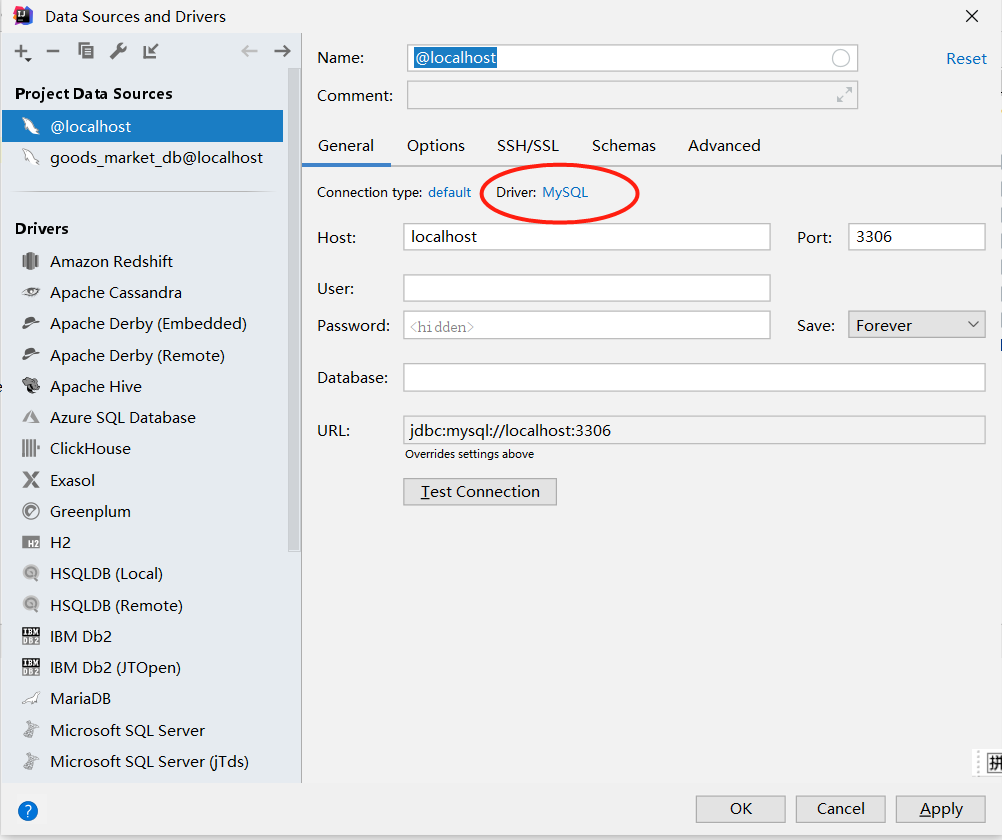Click the OK button
This screenshot has height=840, width=1002.
(741, 809)
